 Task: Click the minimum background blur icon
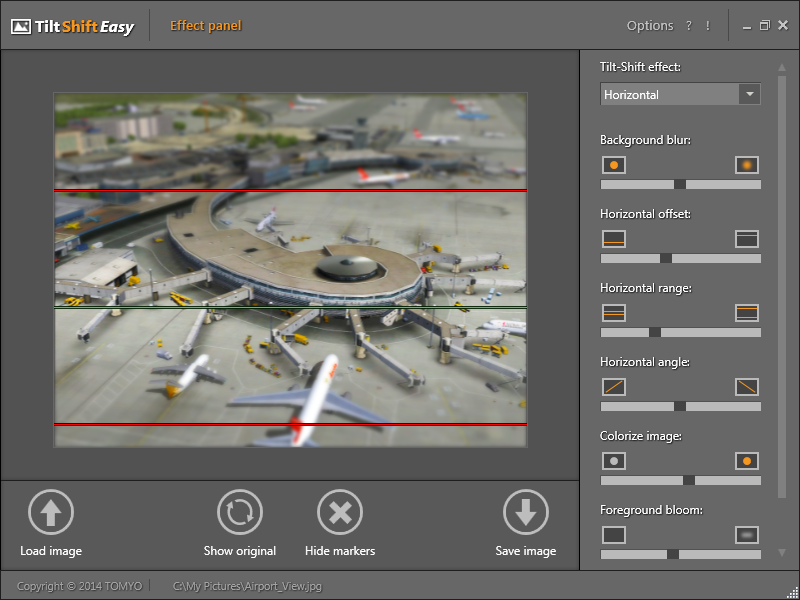point(614,164)
